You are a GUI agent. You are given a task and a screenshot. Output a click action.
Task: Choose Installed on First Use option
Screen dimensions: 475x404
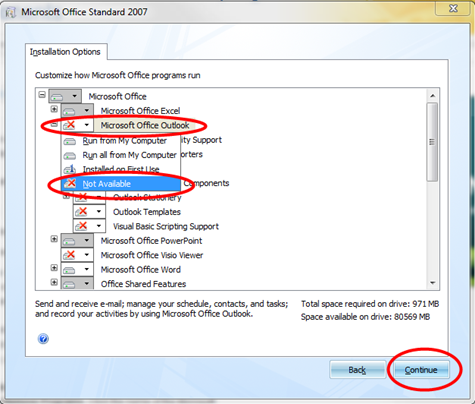(121, 169)
